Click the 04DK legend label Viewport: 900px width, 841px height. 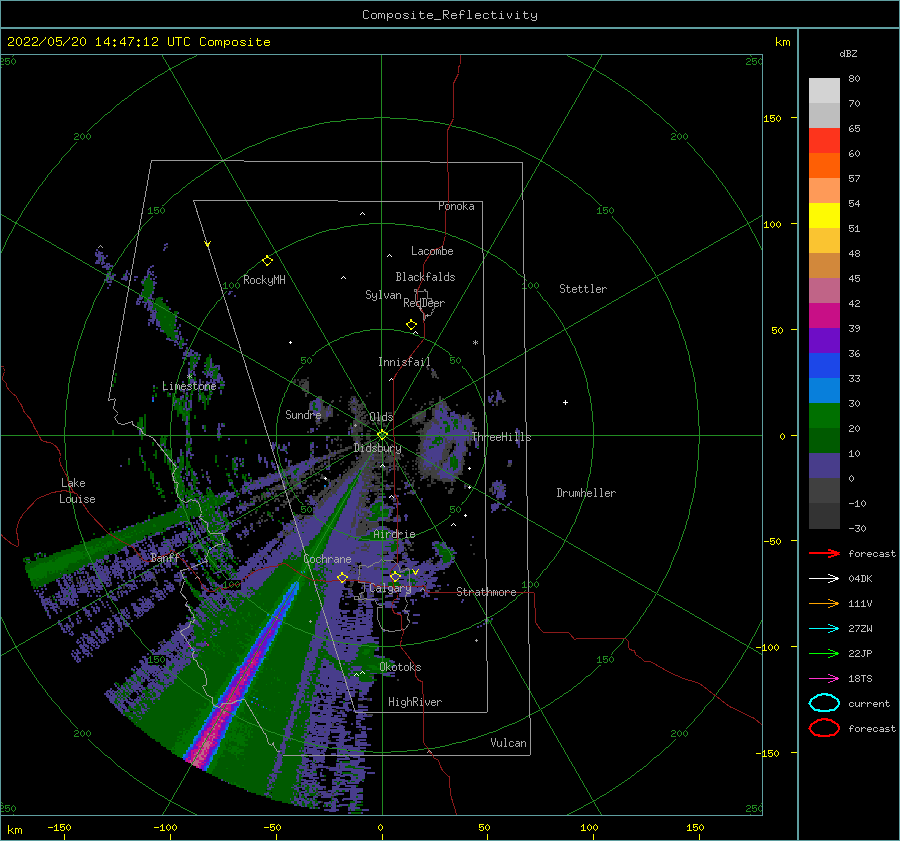pyautogui.click(x=860, y=579)
